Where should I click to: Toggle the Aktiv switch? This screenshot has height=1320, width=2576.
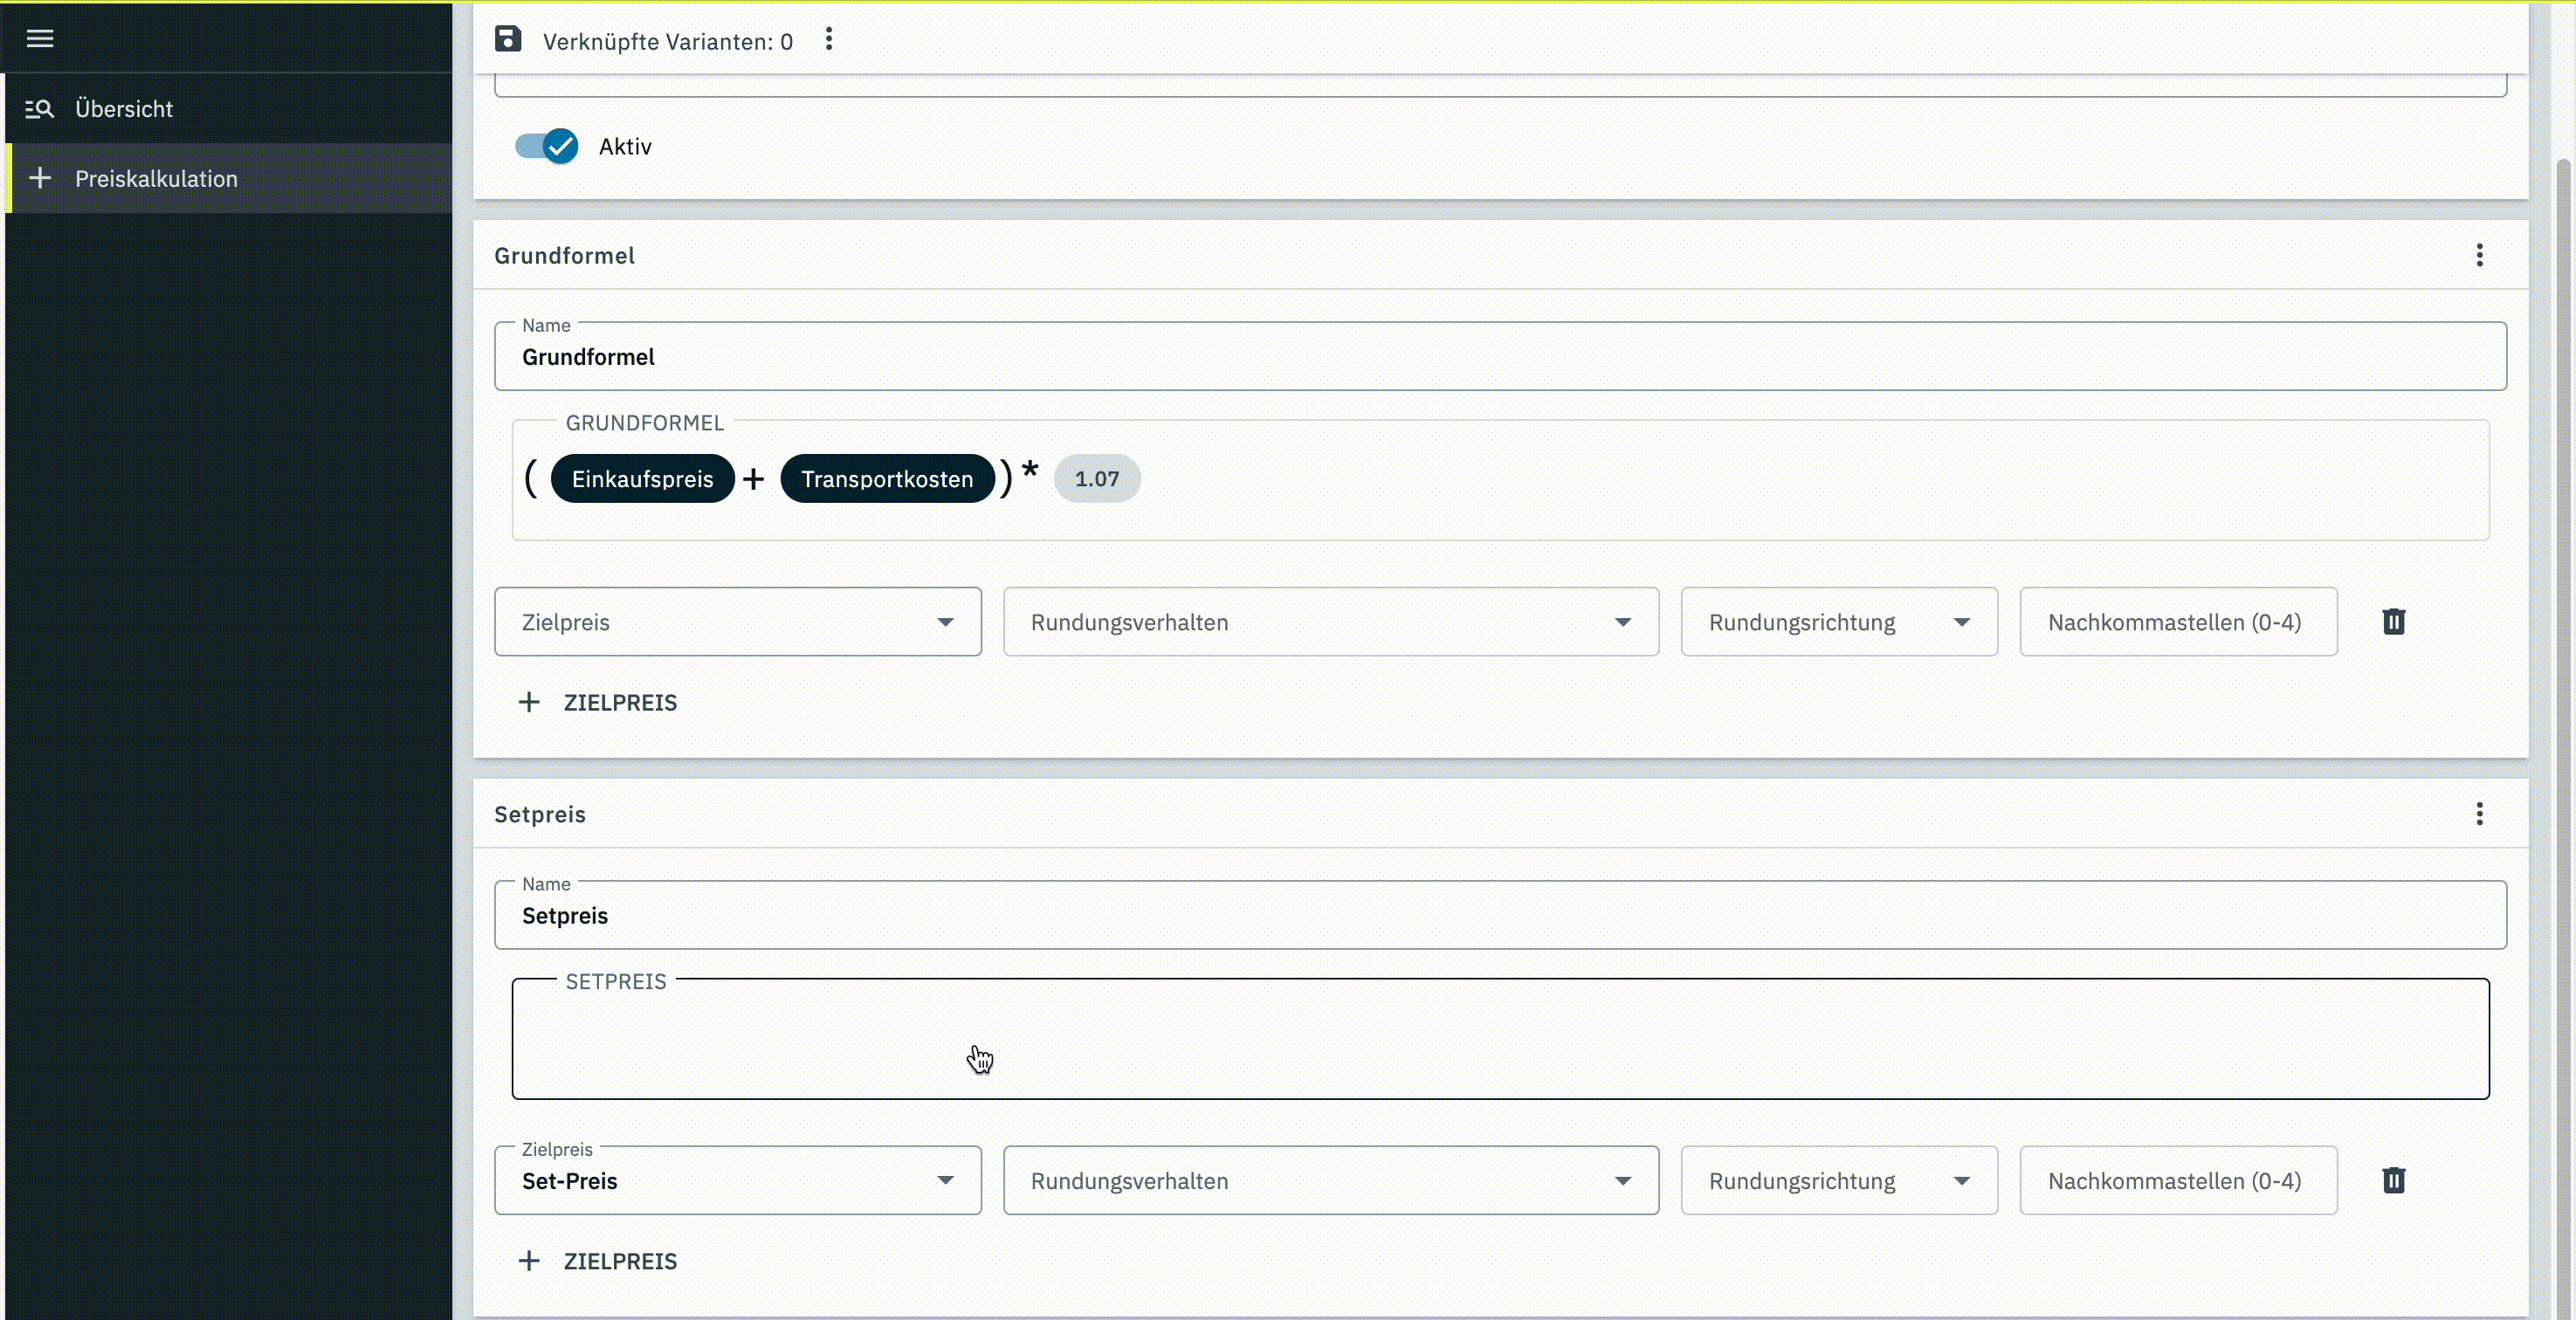click(547, 146)
